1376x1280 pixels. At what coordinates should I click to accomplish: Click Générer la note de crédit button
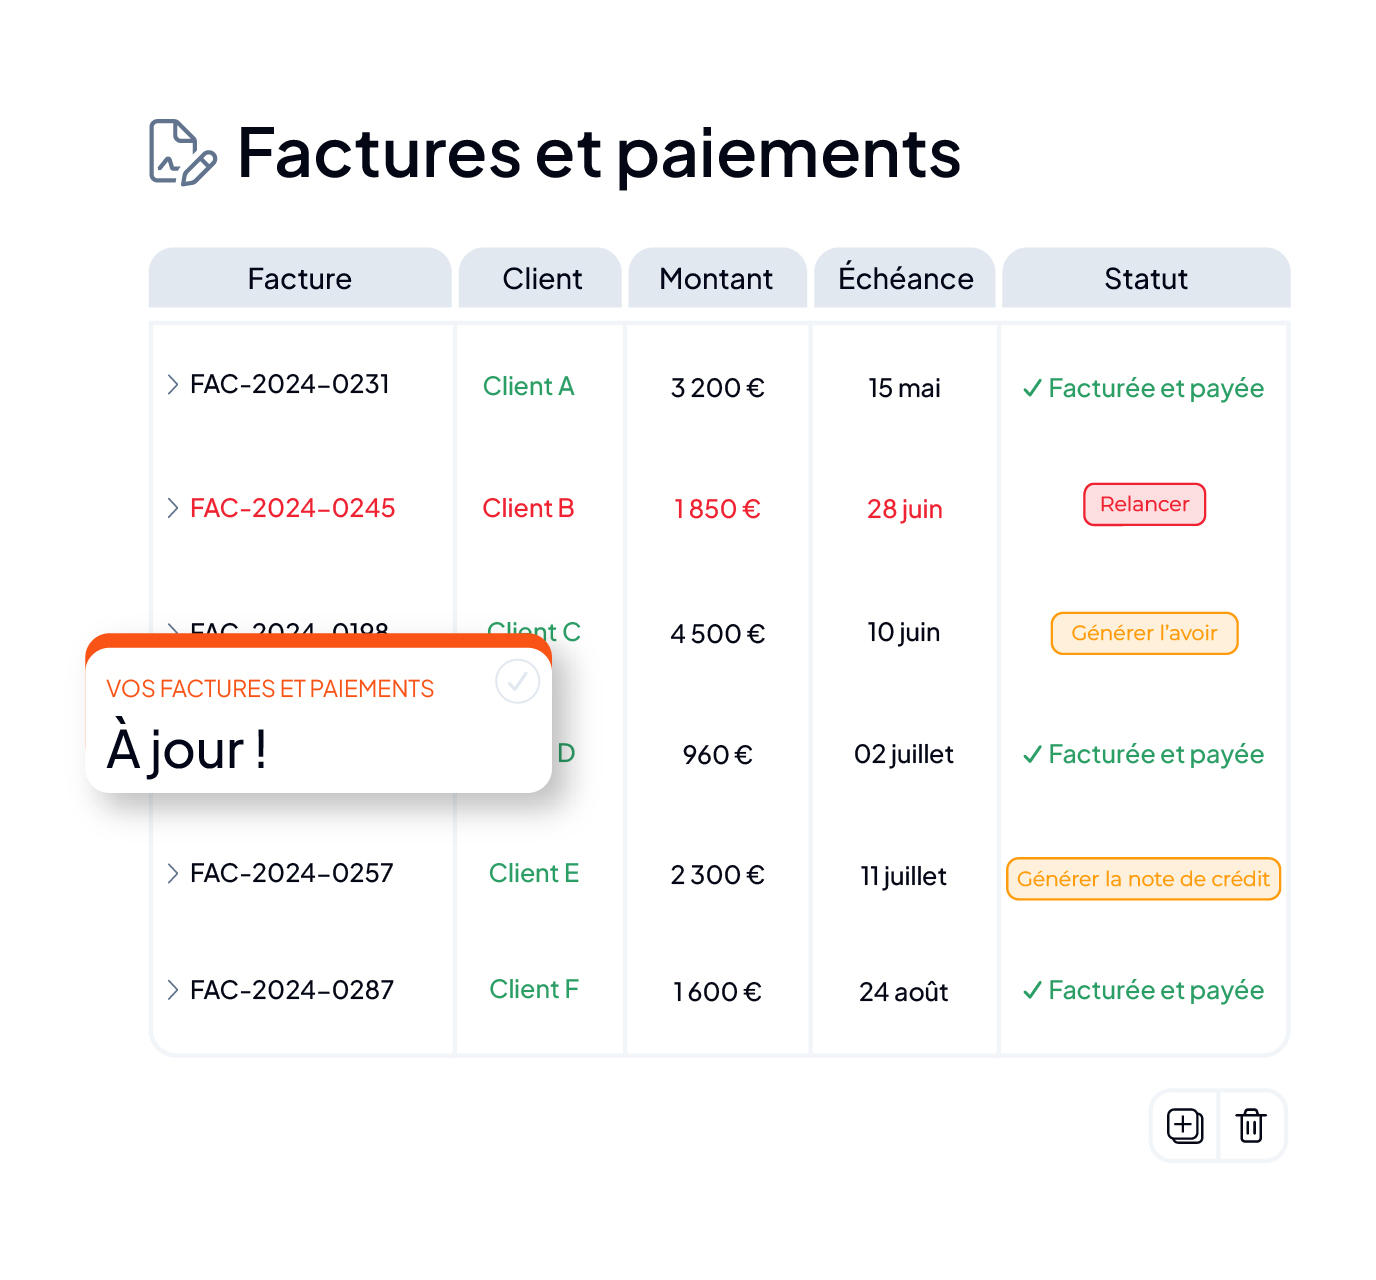coord(1143,879)
